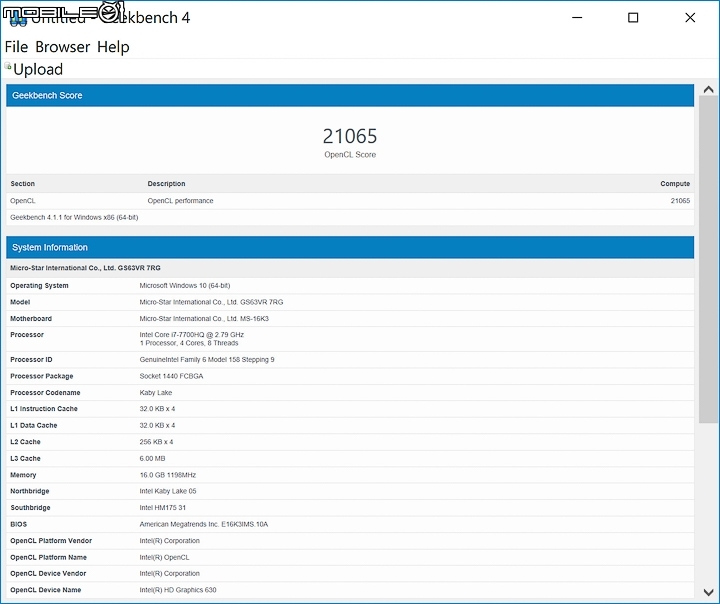The width and height of the screenshot is (720, 604).
Task: Click GenuineIntel Family 6 Model 158 value
Action: point(207,360)
